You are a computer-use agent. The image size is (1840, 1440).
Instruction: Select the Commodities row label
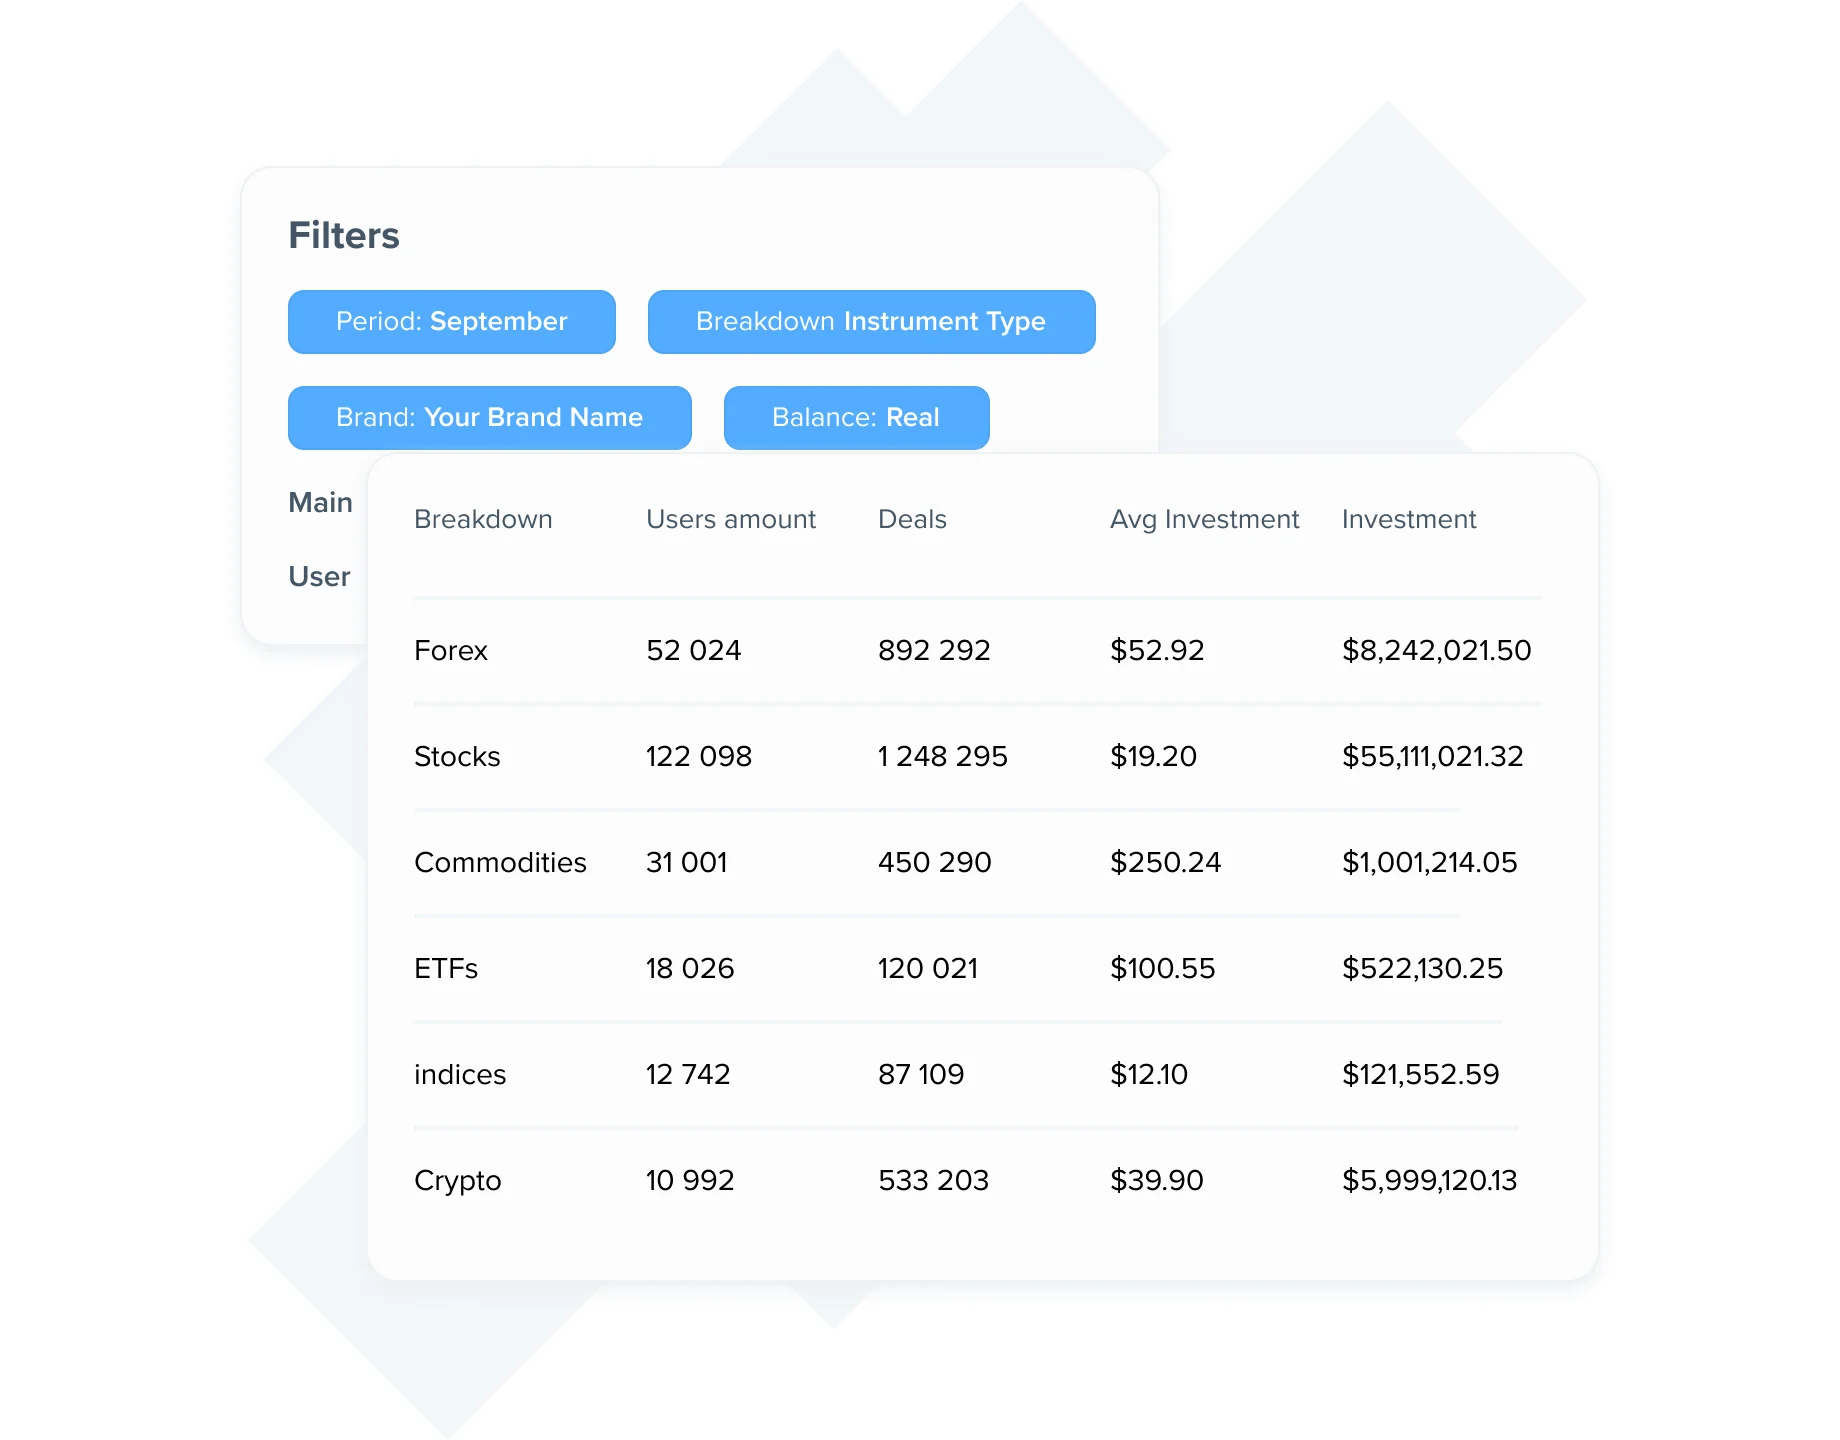pyautogui.click(x=500, y=862)
